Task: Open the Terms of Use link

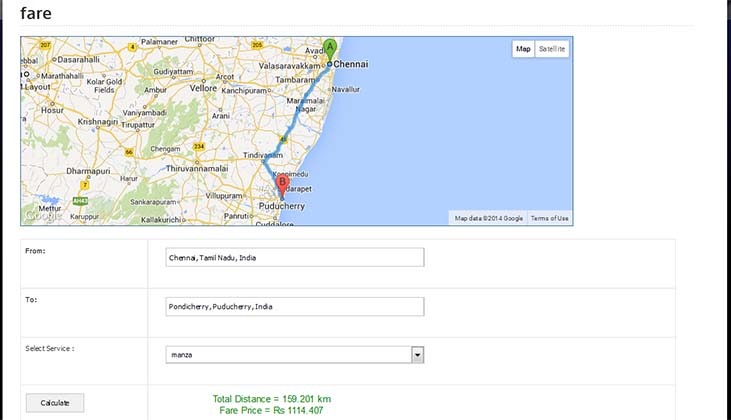Action: coord(549,218)
